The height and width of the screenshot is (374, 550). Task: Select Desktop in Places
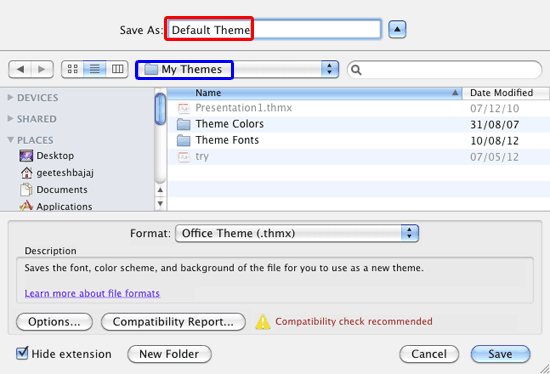click(55, 156)
